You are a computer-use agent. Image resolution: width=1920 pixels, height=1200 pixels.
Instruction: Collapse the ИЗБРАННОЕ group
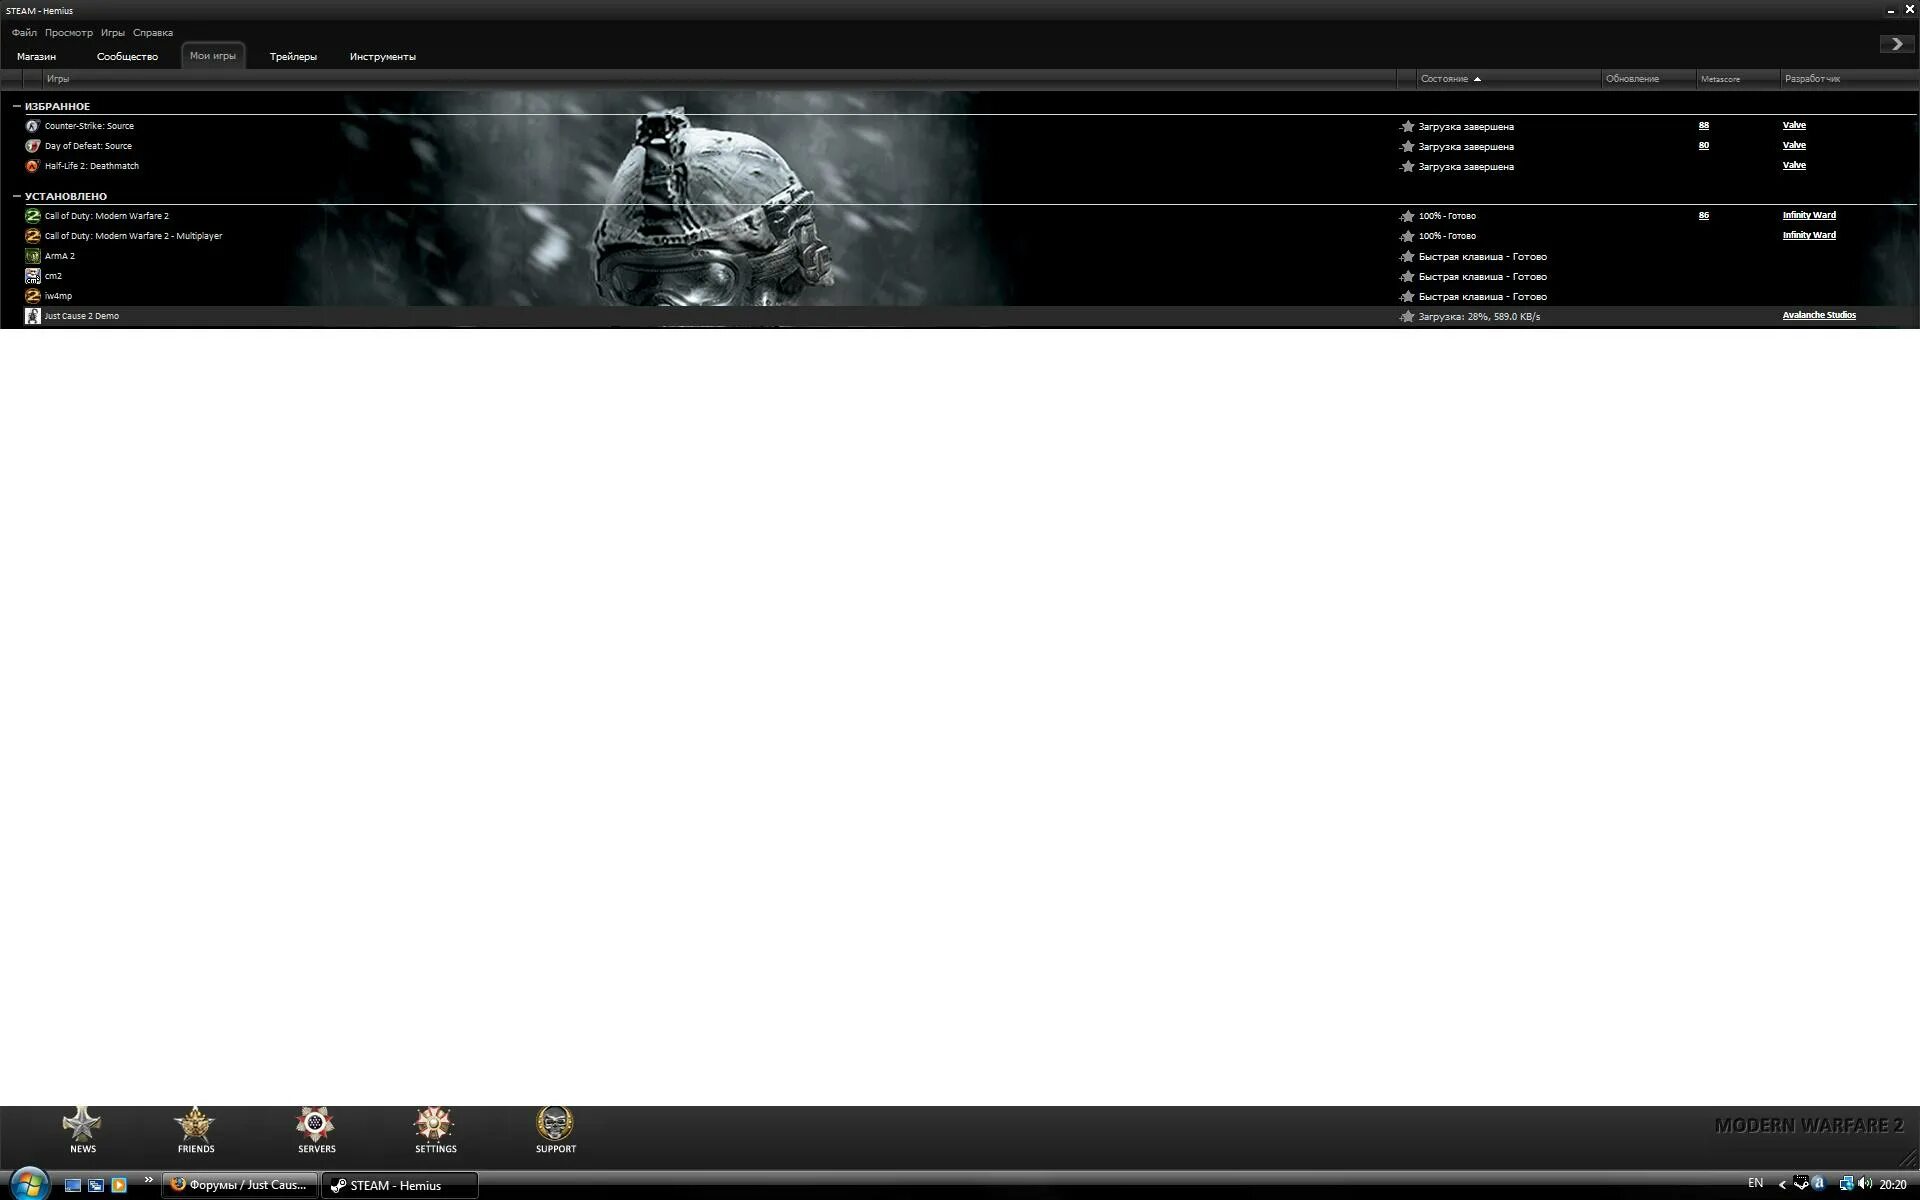(16, 106)
